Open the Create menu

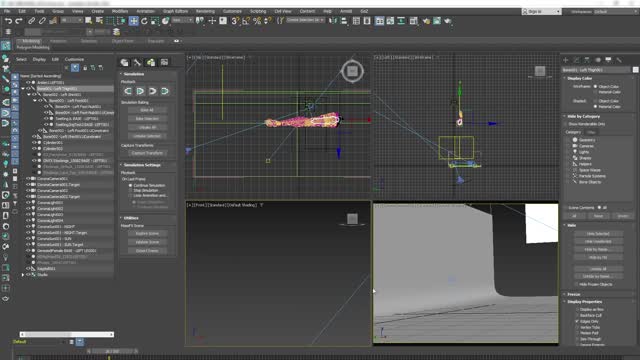(x=98, y=11)
